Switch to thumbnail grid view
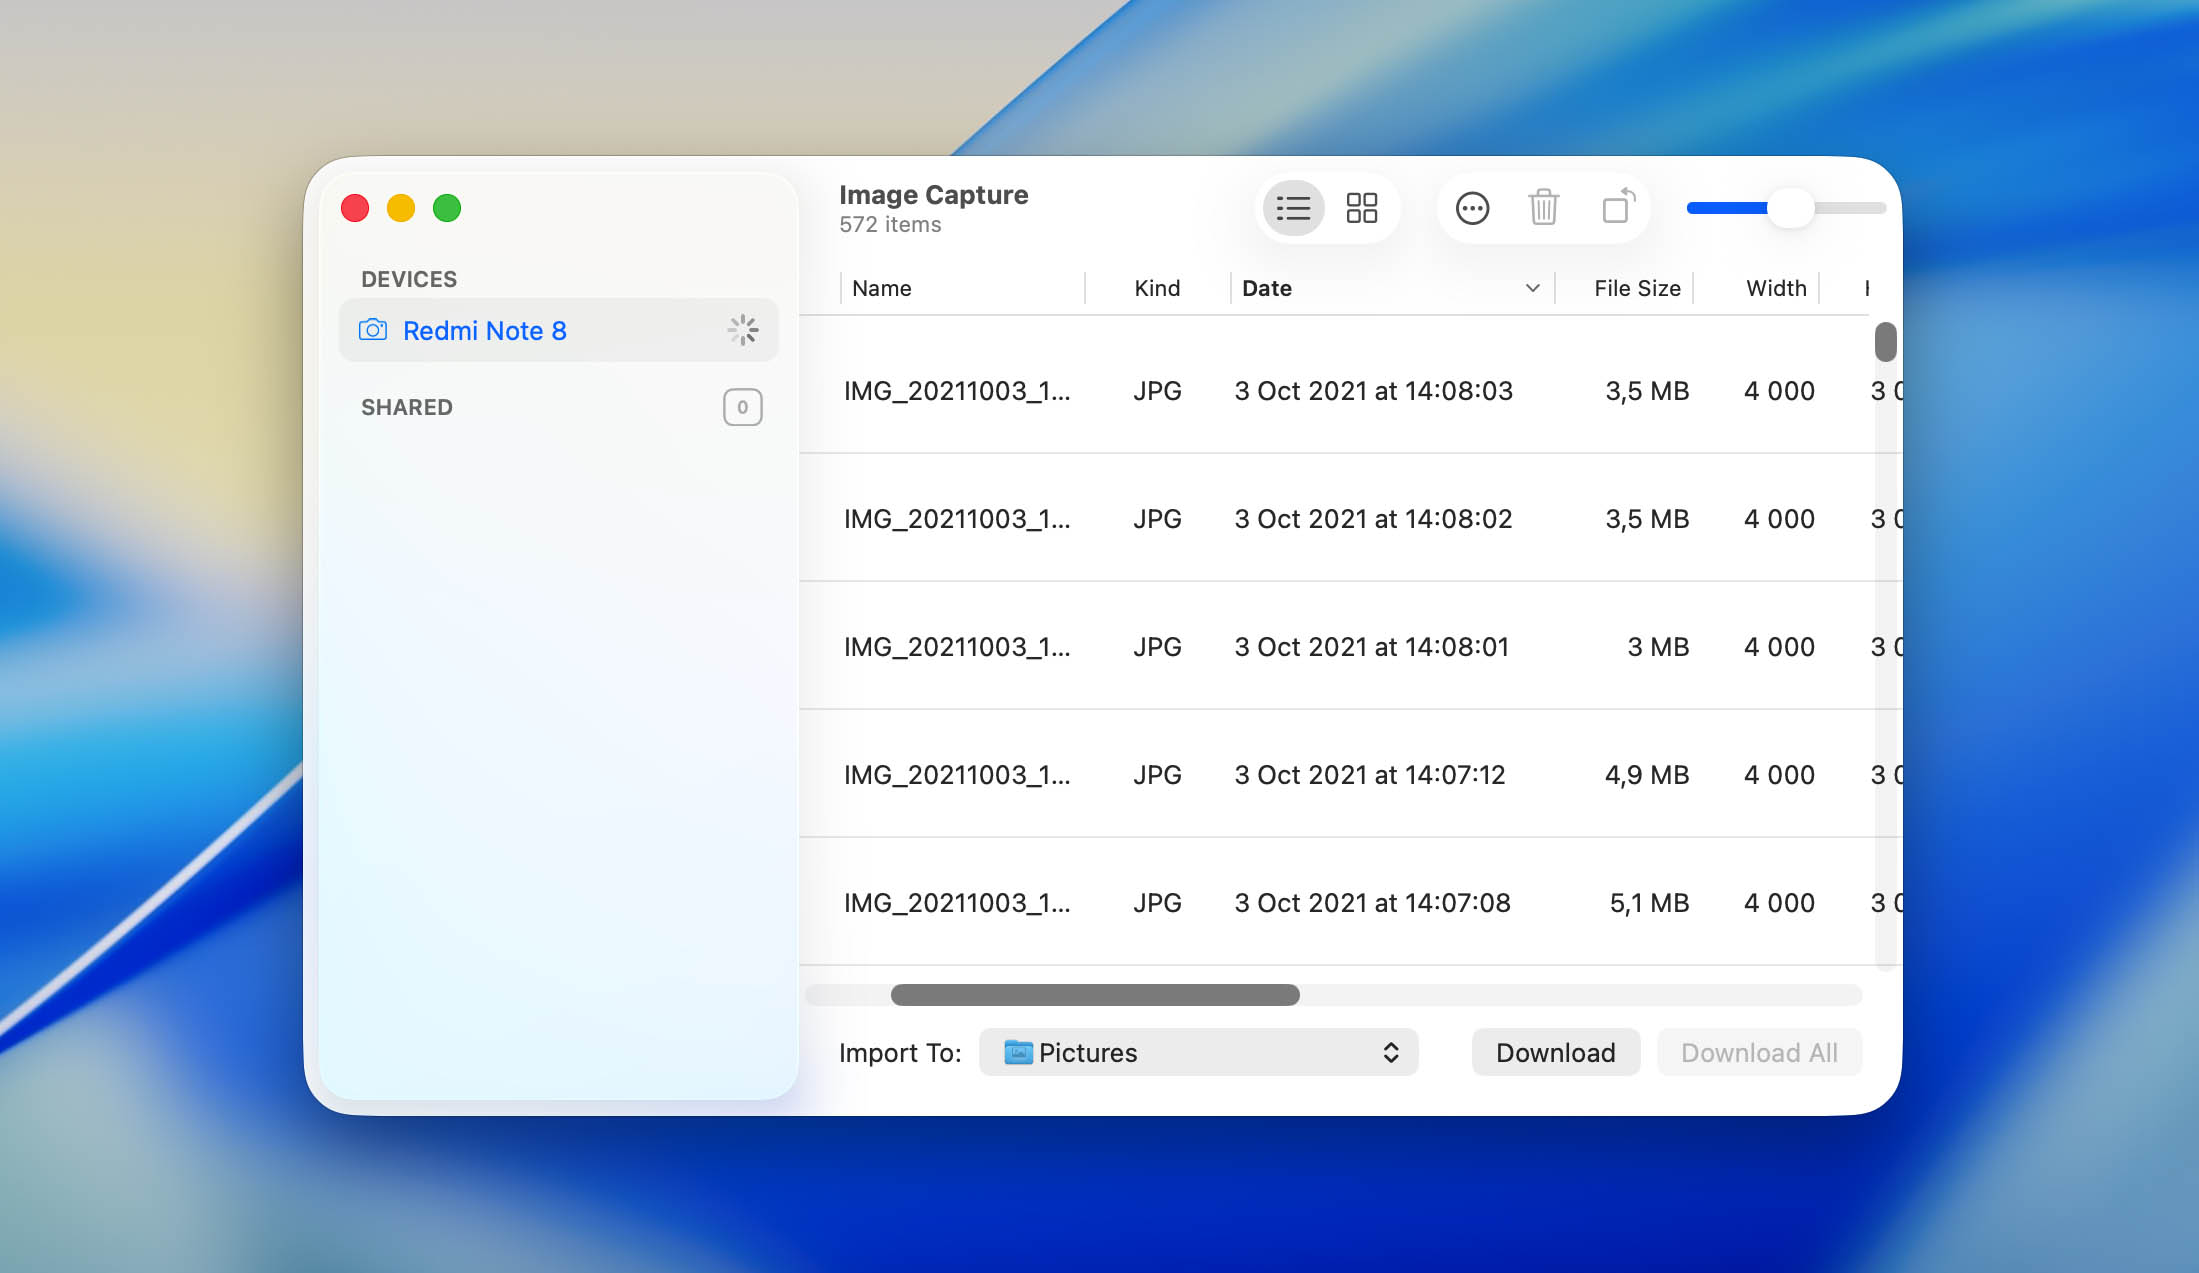2199x1273 pixels. 1362,208
